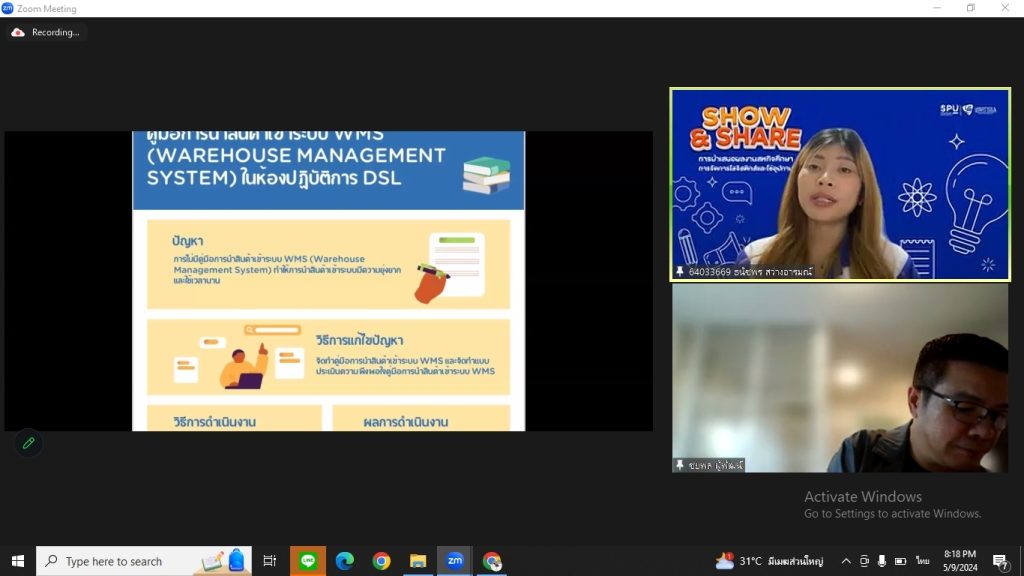Toggle the microphone icon in system tray
The width and height of the screenshot is (1024, 576).
click(882, 561)
